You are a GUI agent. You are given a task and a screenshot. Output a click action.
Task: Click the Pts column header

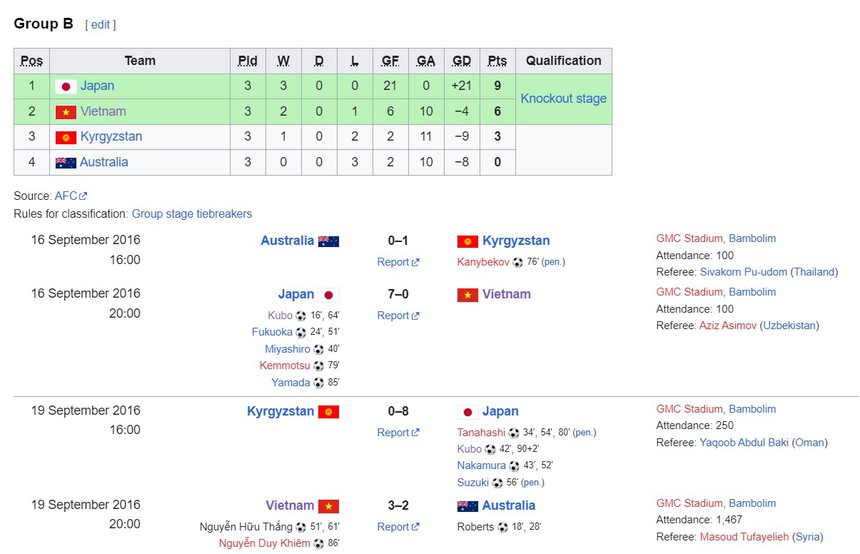coord(497,61)
